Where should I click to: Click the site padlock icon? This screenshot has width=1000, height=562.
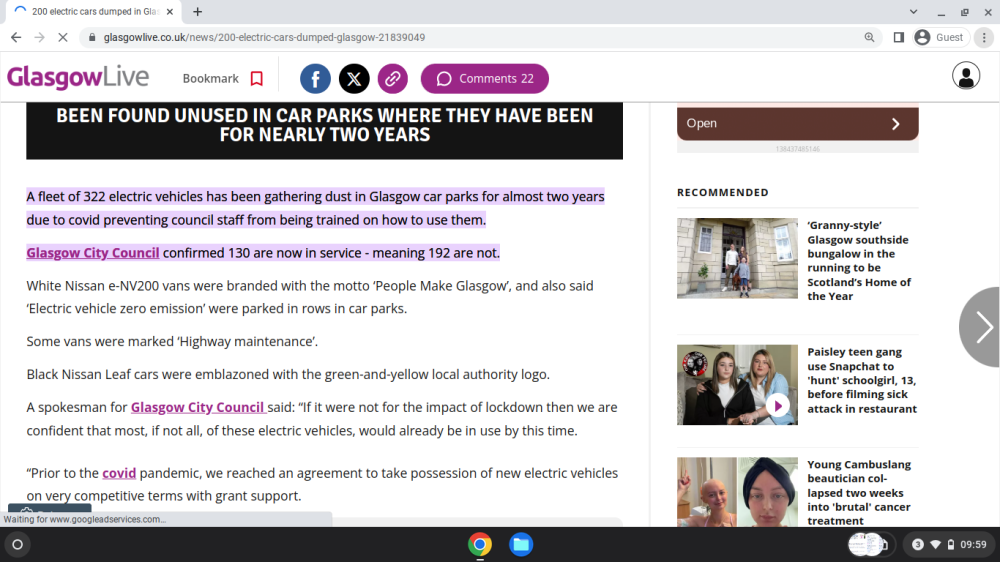point(92,37)
